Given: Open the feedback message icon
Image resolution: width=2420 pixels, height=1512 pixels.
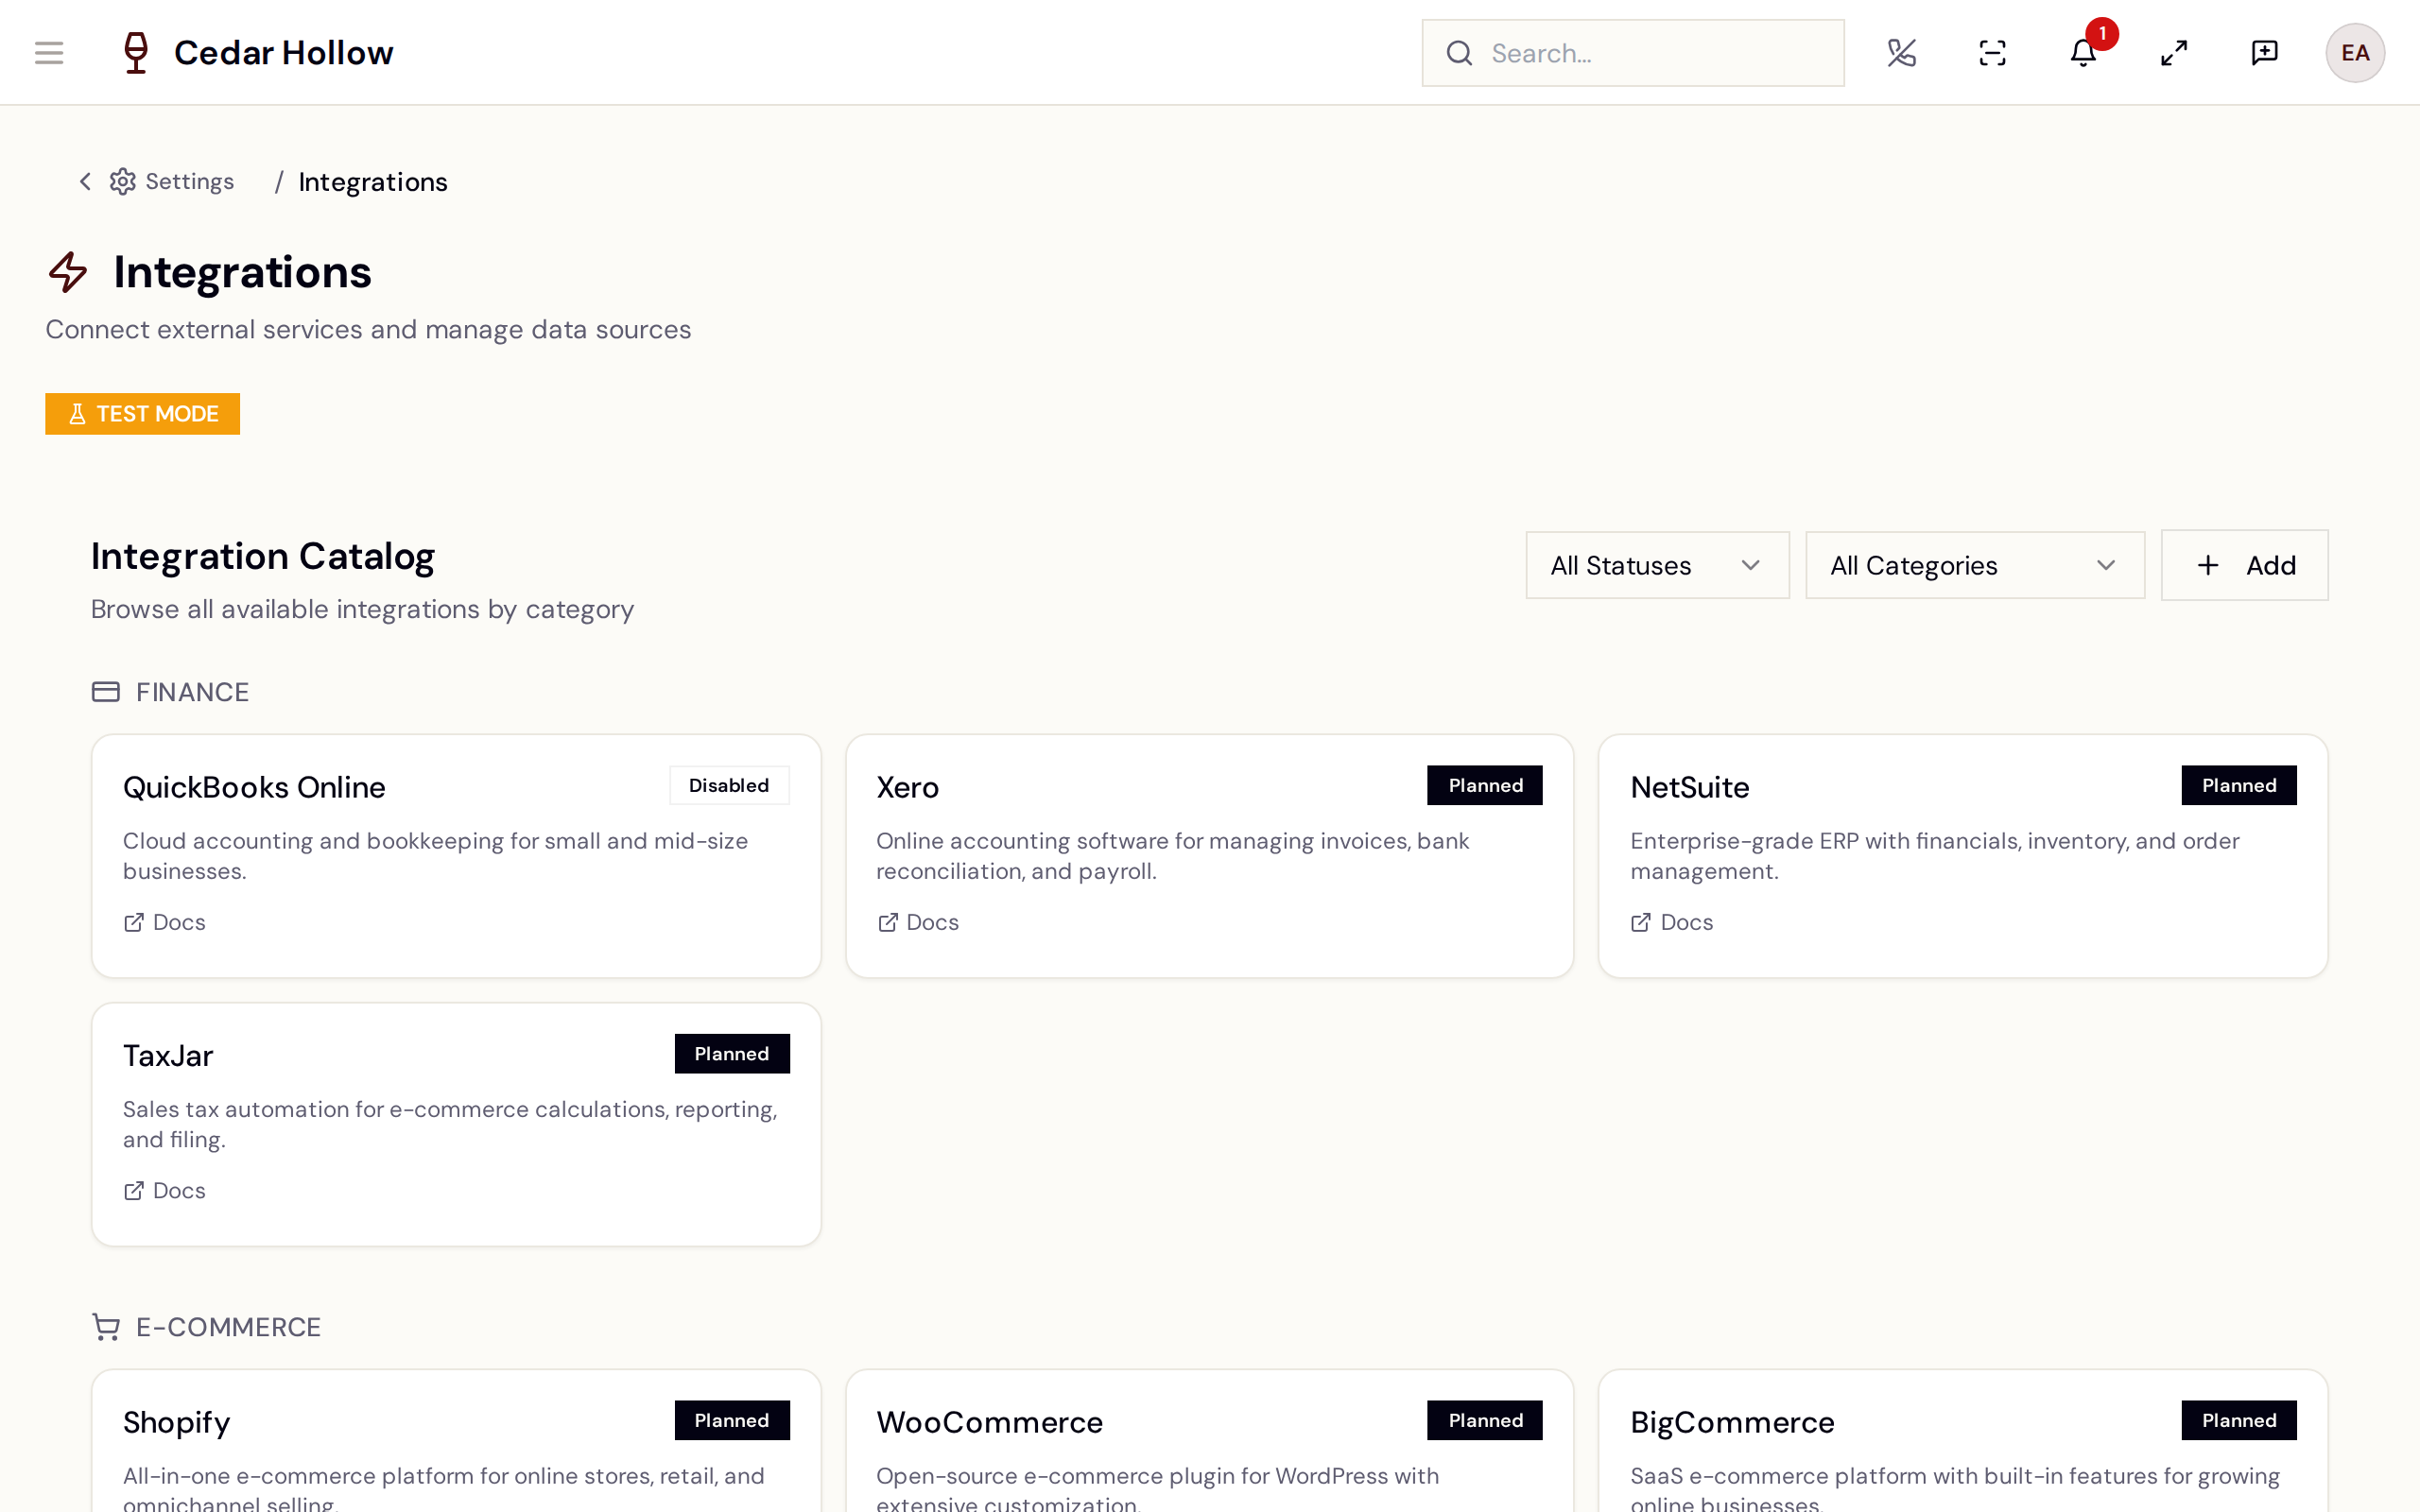Looking at the screenshot, I should pyautogui.click(x=2264, y=53).
